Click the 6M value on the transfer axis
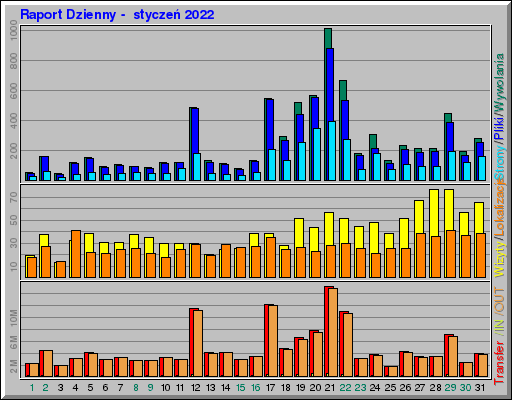Screen dimensions: 512x400 pos(14,342)
